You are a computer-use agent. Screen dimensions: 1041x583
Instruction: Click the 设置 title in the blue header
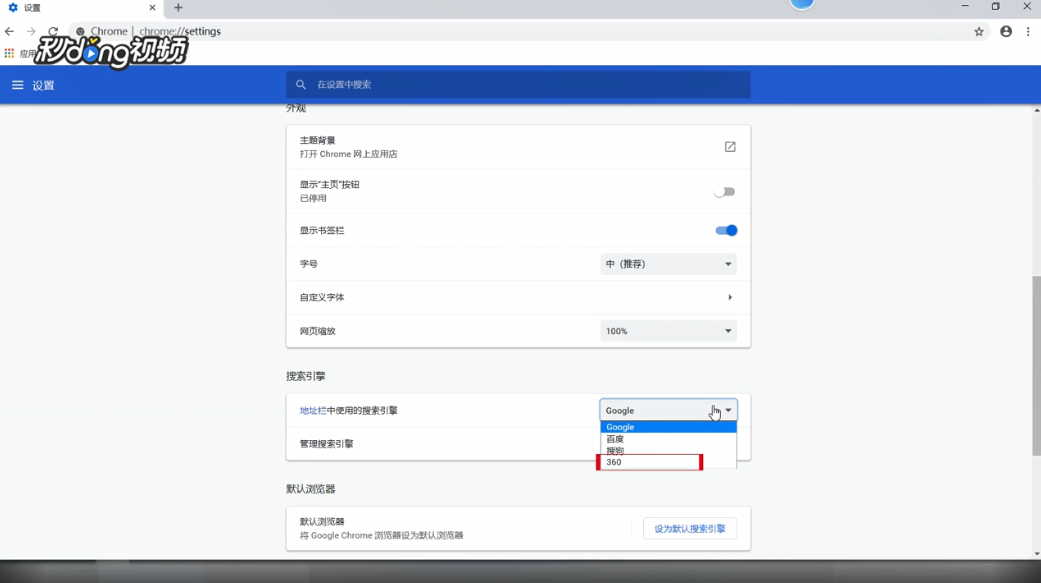coord(43,85)
